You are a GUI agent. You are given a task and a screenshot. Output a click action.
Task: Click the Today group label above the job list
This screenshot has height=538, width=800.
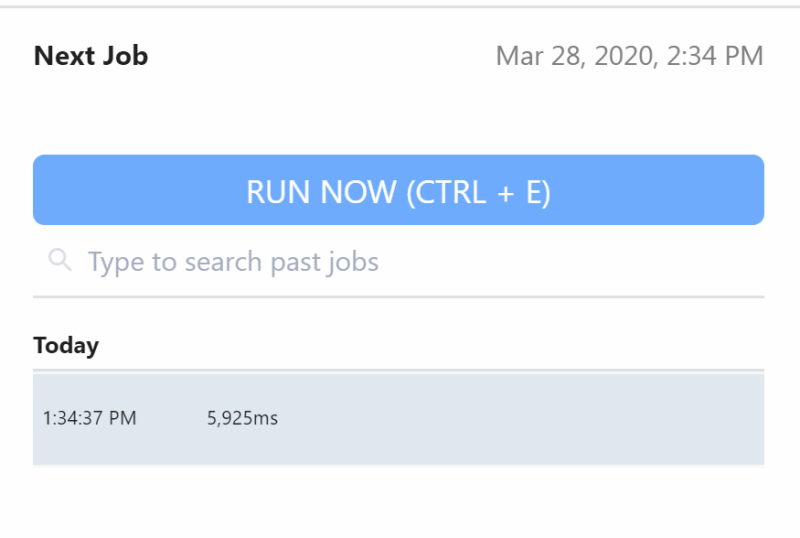pos(66,346)
